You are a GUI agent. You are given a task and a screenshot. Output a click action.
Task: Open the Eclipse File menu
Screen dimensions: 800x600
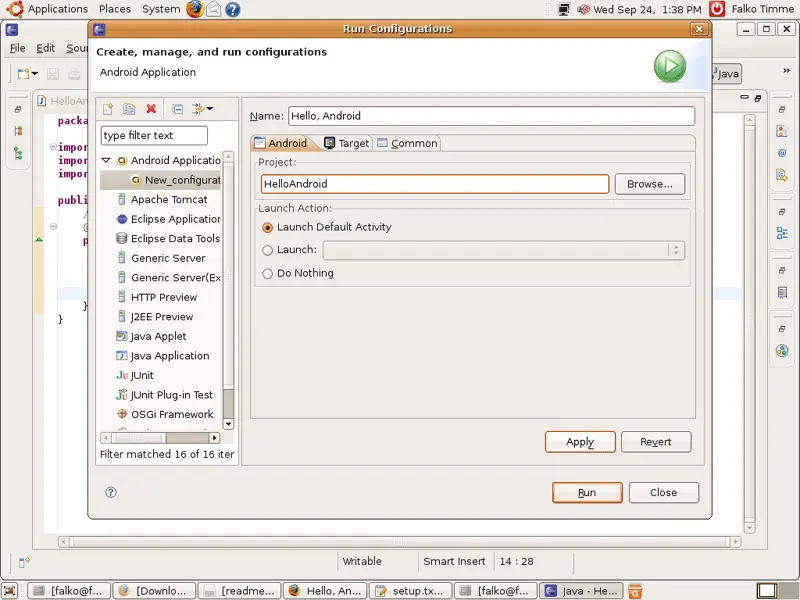point(17,48)
